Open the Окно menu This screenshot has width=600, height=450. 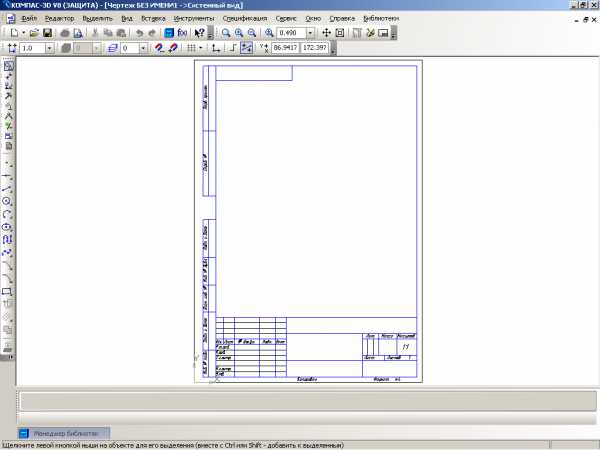pos(313,18)
